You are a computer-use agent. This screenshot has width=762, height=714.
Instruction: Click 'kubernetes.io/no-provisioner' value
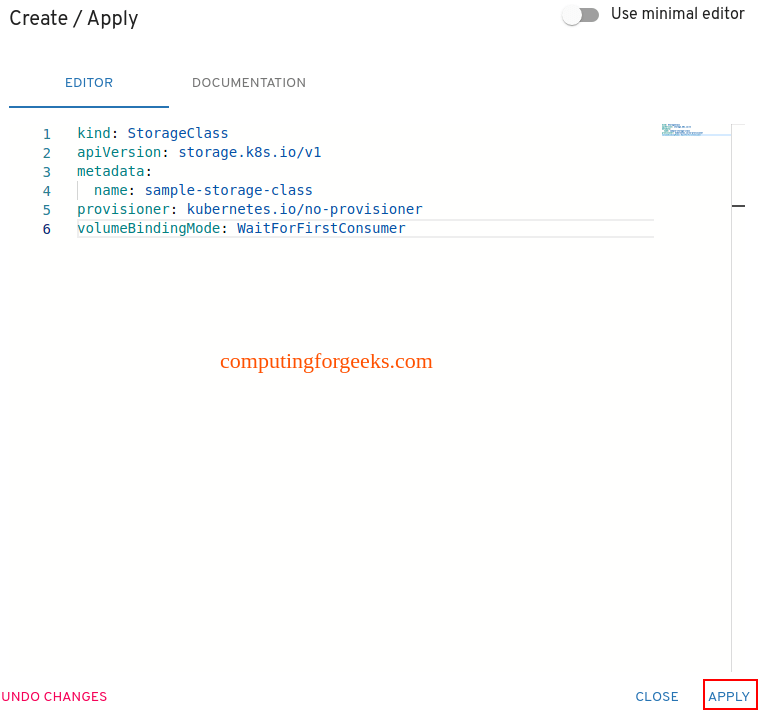(305, 209)
